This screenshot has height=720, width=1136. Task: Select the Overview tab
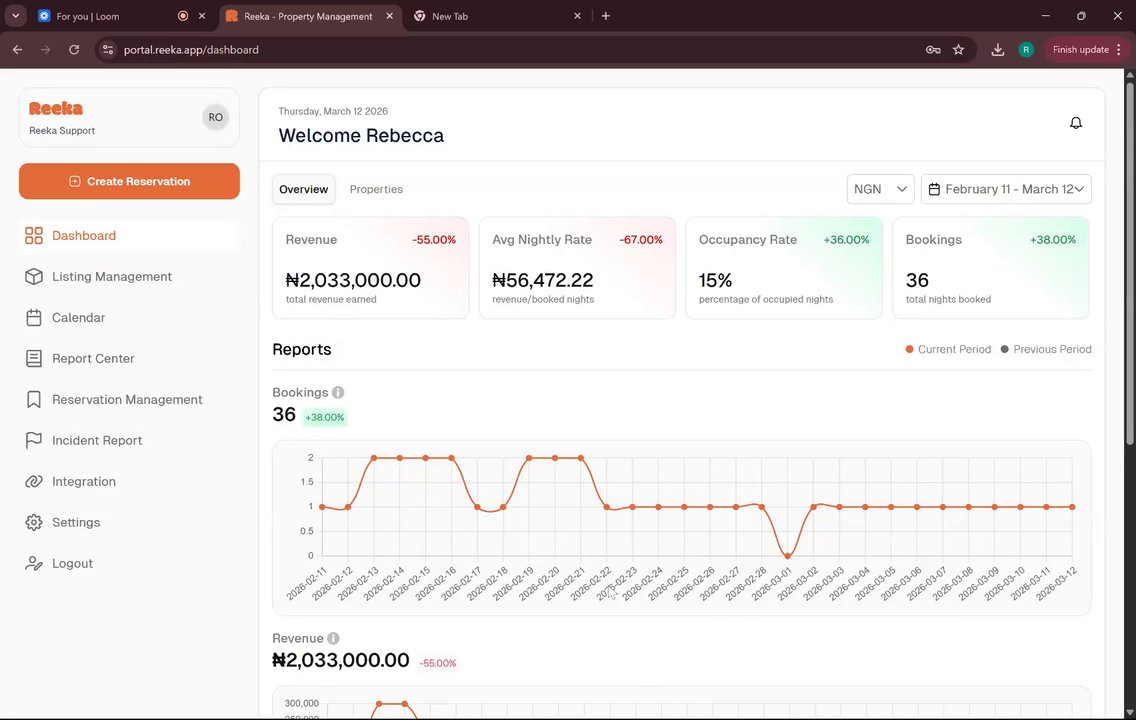click(x=304, y=189)
